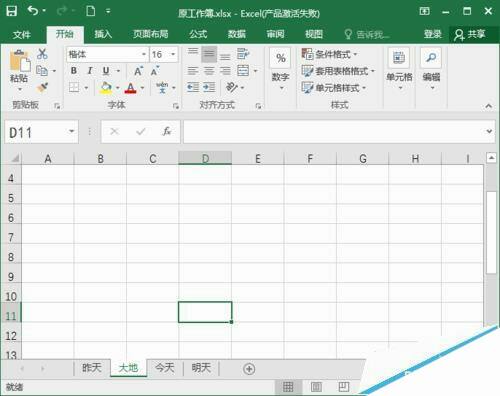
Task: Align text right
Action: pyautogui.click(x=225, y=71)
